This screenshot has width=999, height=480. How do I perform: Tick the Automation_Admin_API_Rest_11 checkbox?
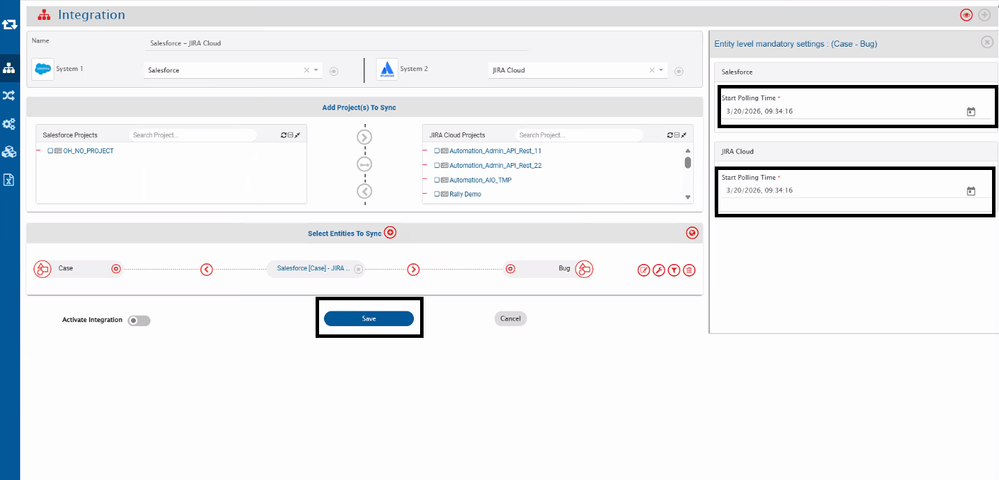click(x=437, y=151)
